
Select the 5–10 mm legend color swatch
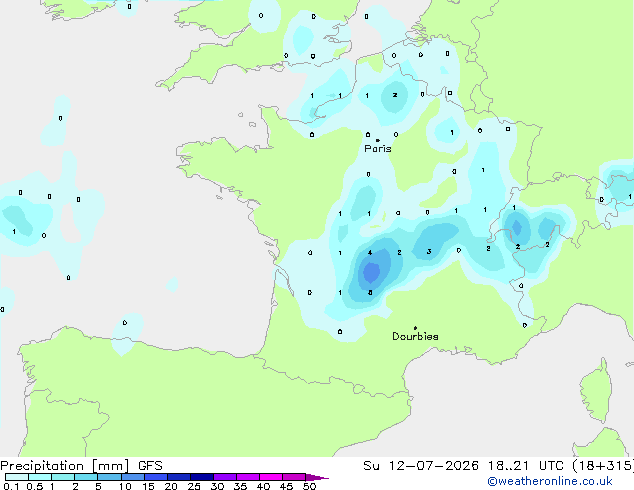(109, 477)
